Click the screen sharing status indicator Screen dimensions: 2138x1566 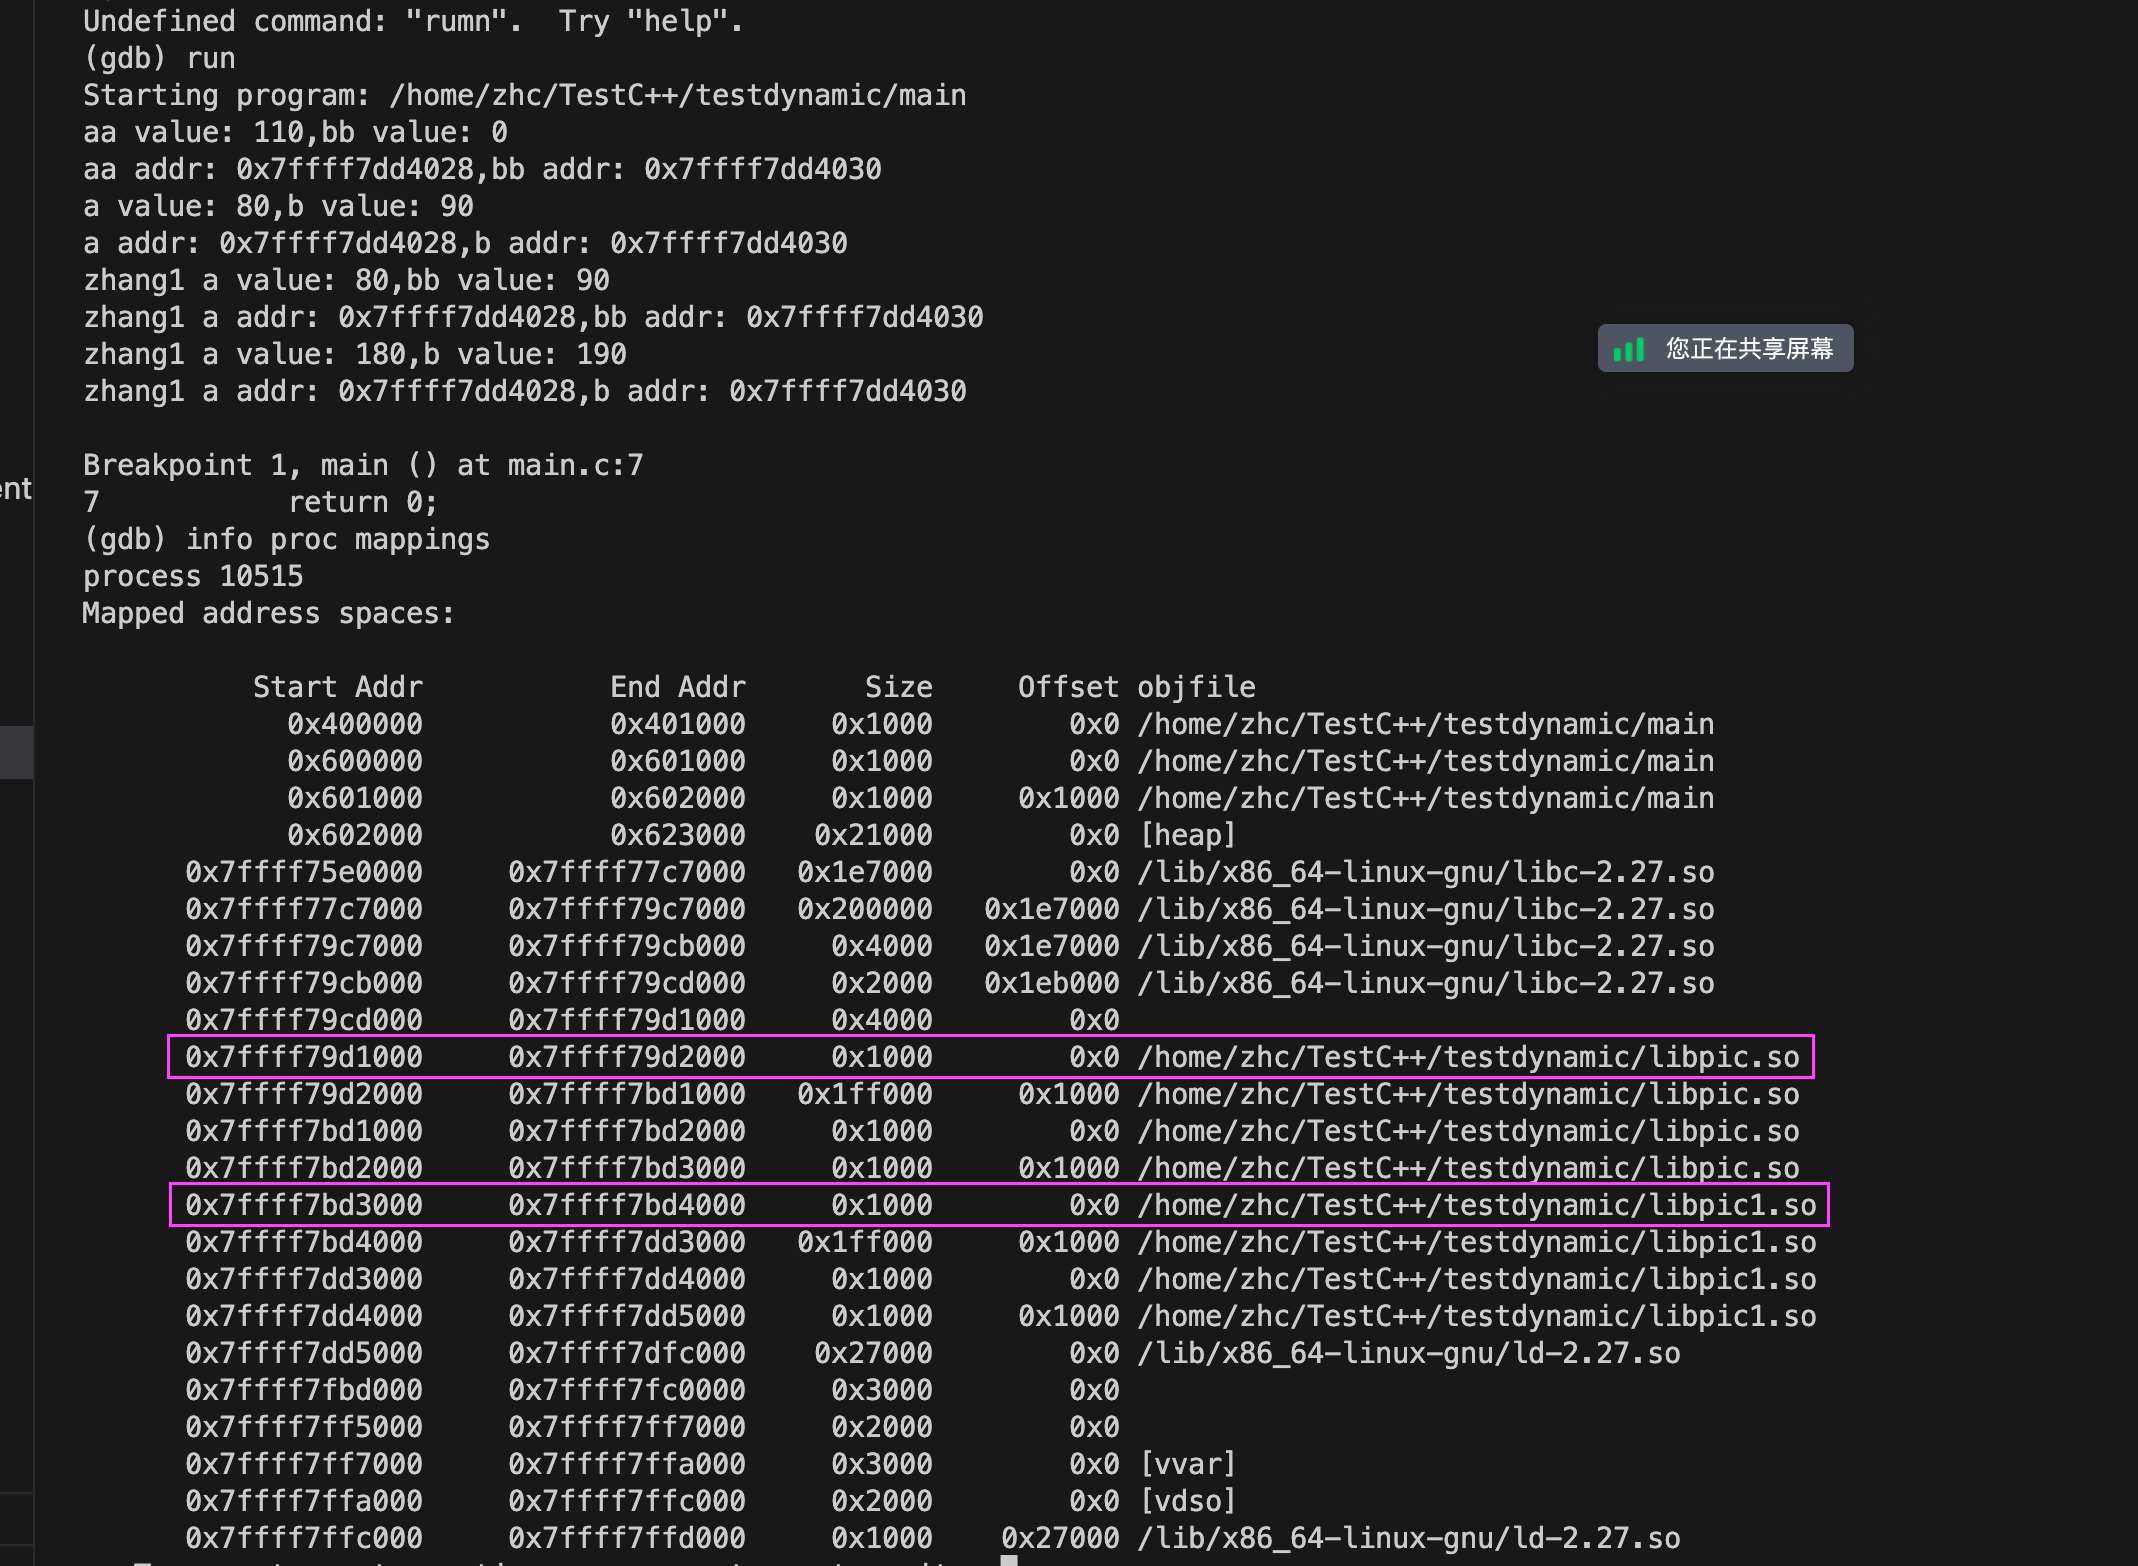coord(1725,349)
